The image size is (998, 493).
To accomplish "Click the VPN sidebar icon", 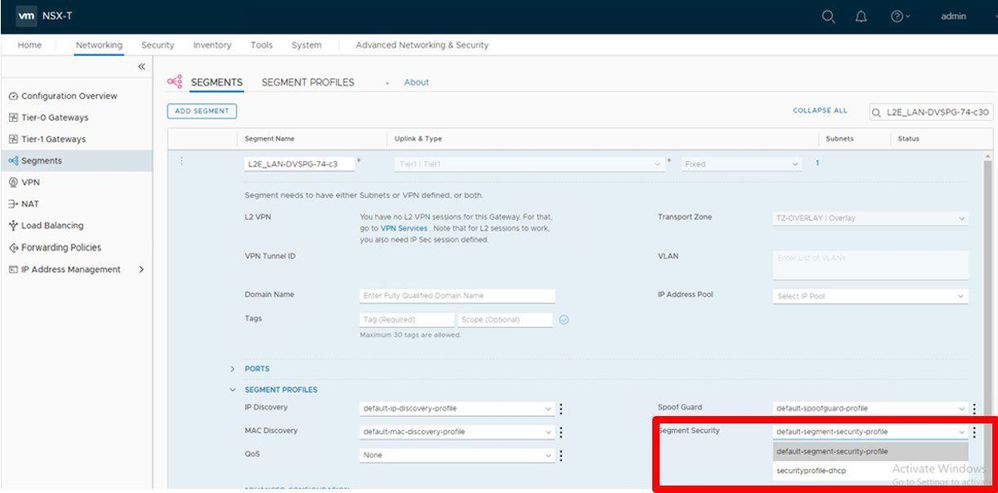I will click(x=13, y=183).
